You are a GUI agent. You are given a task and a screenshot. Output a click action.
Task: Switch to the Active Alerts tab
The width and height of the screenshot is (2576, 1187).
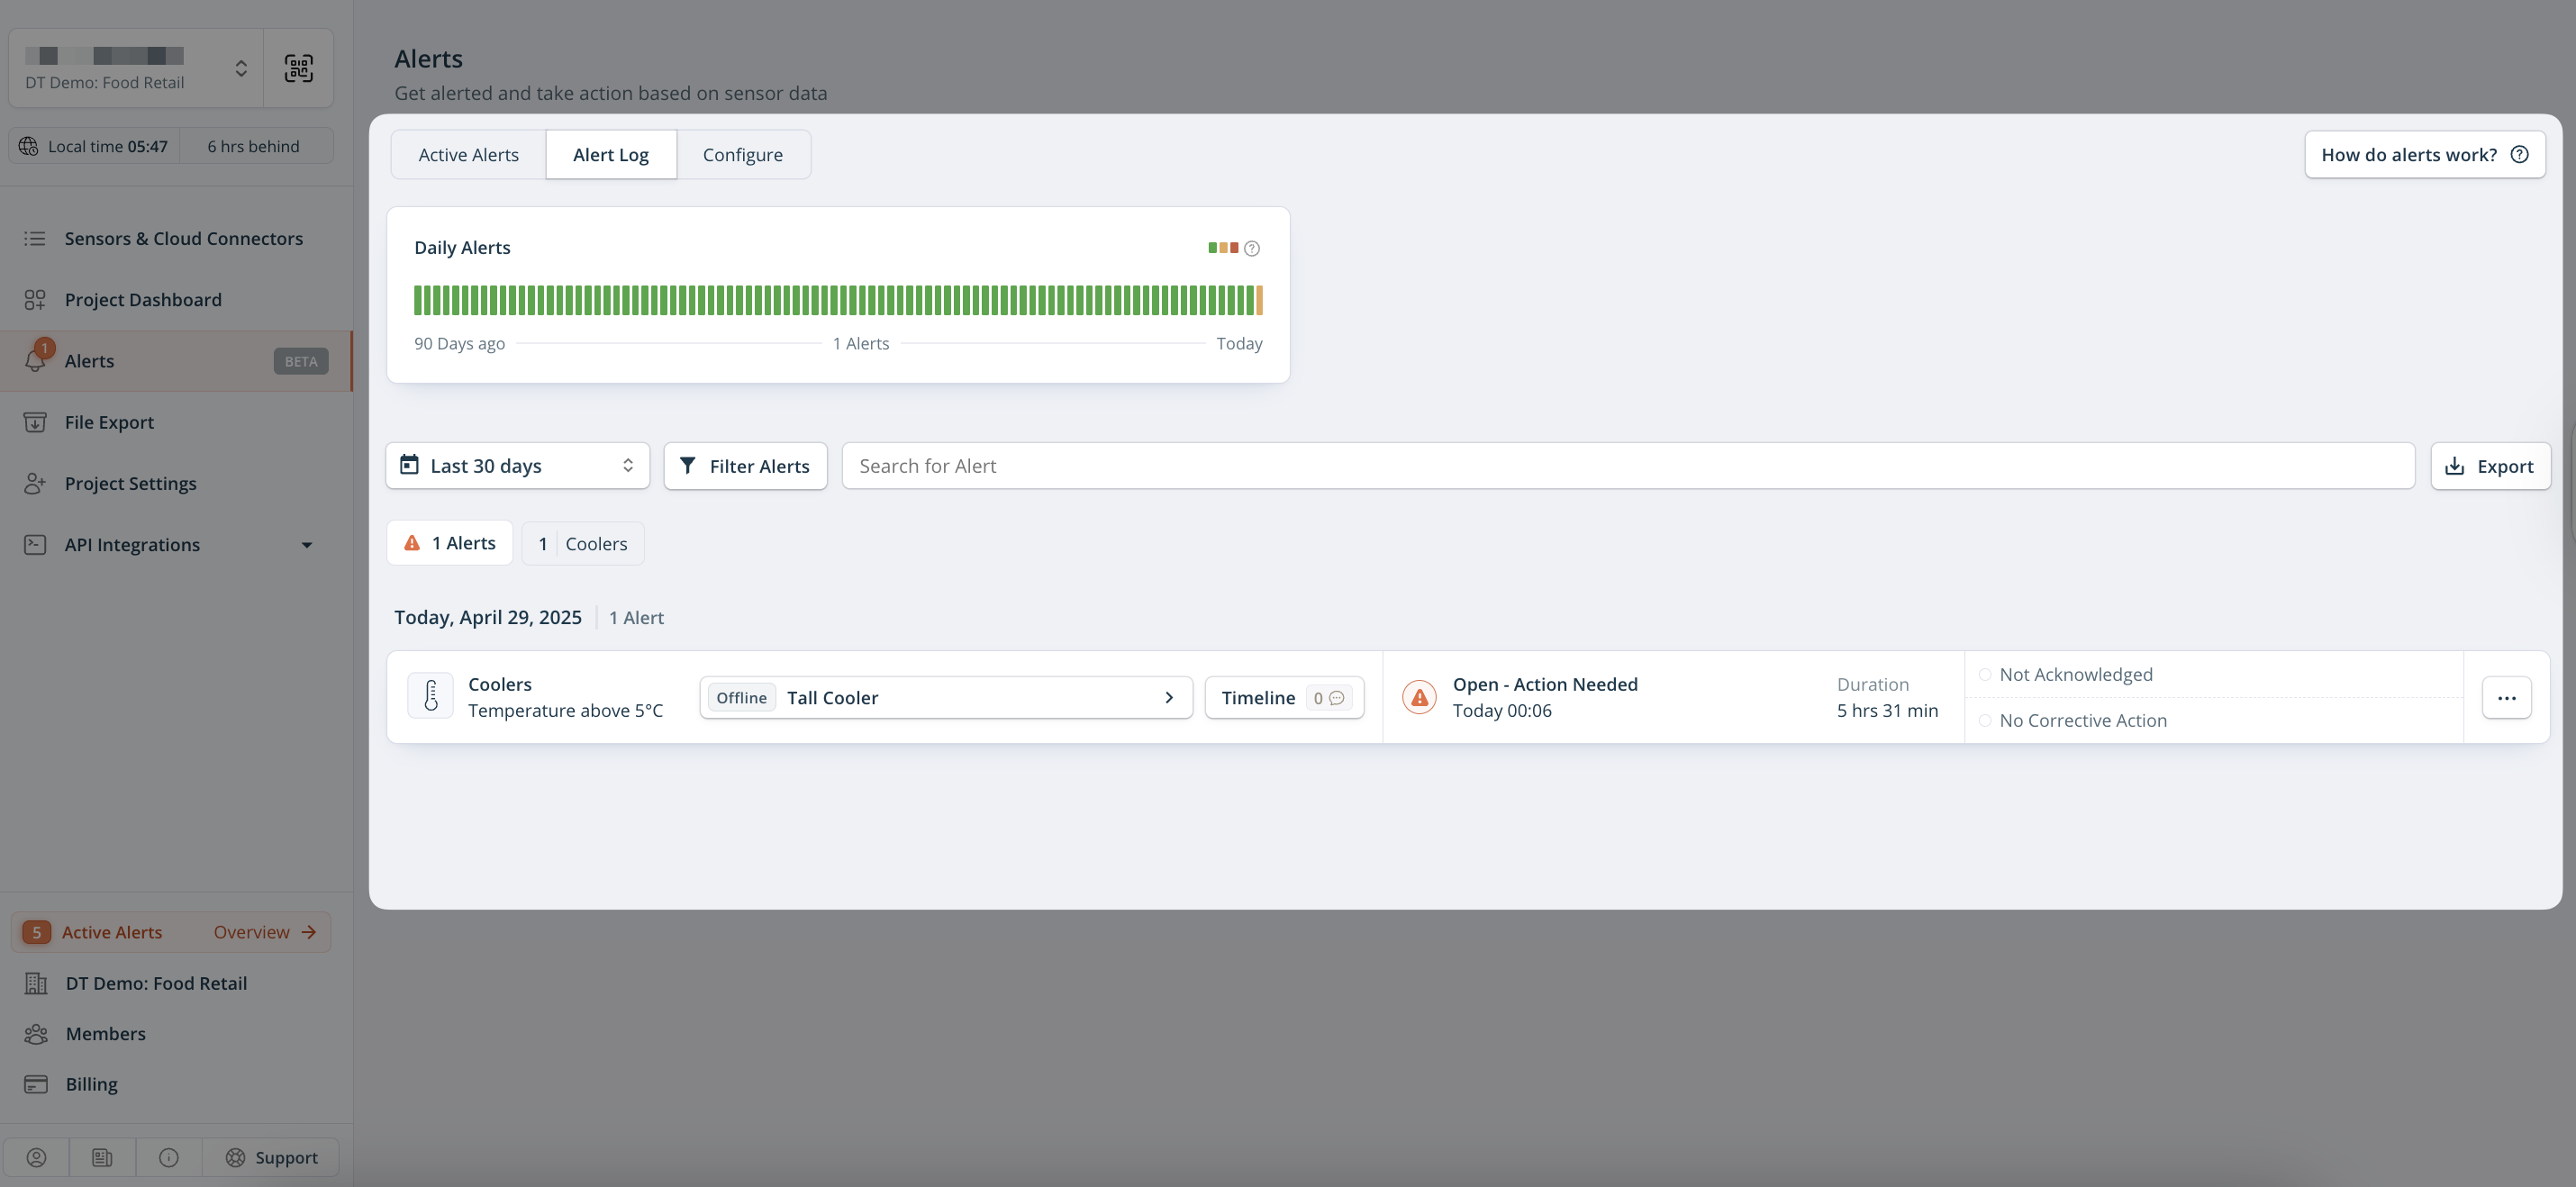point(468,155)
